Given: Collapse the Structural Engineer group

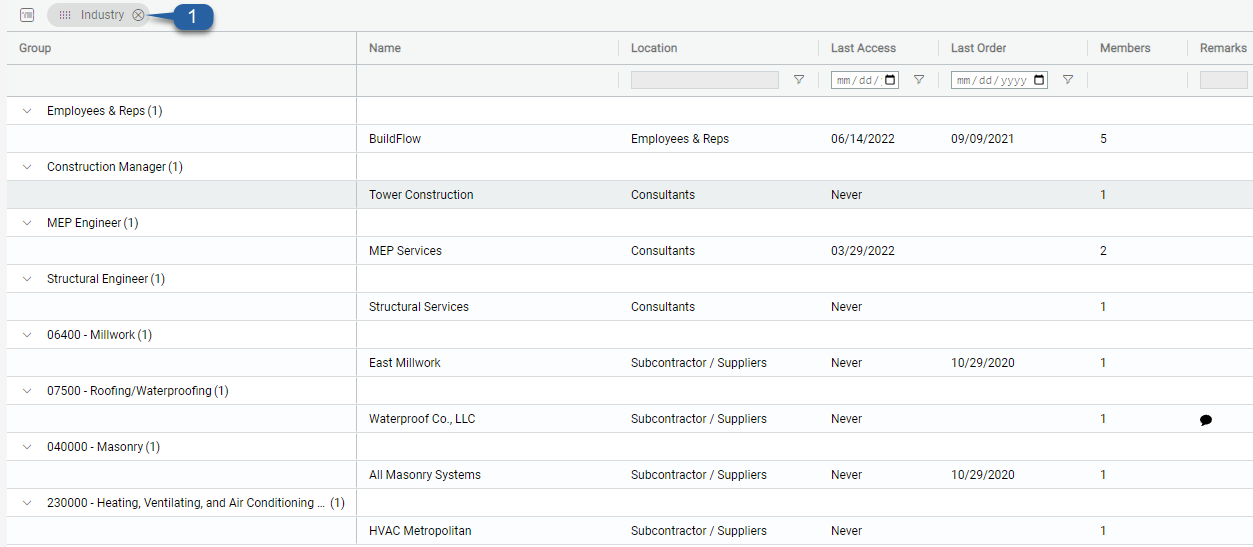Looking at the screenshot, I should tap(27, 279).
